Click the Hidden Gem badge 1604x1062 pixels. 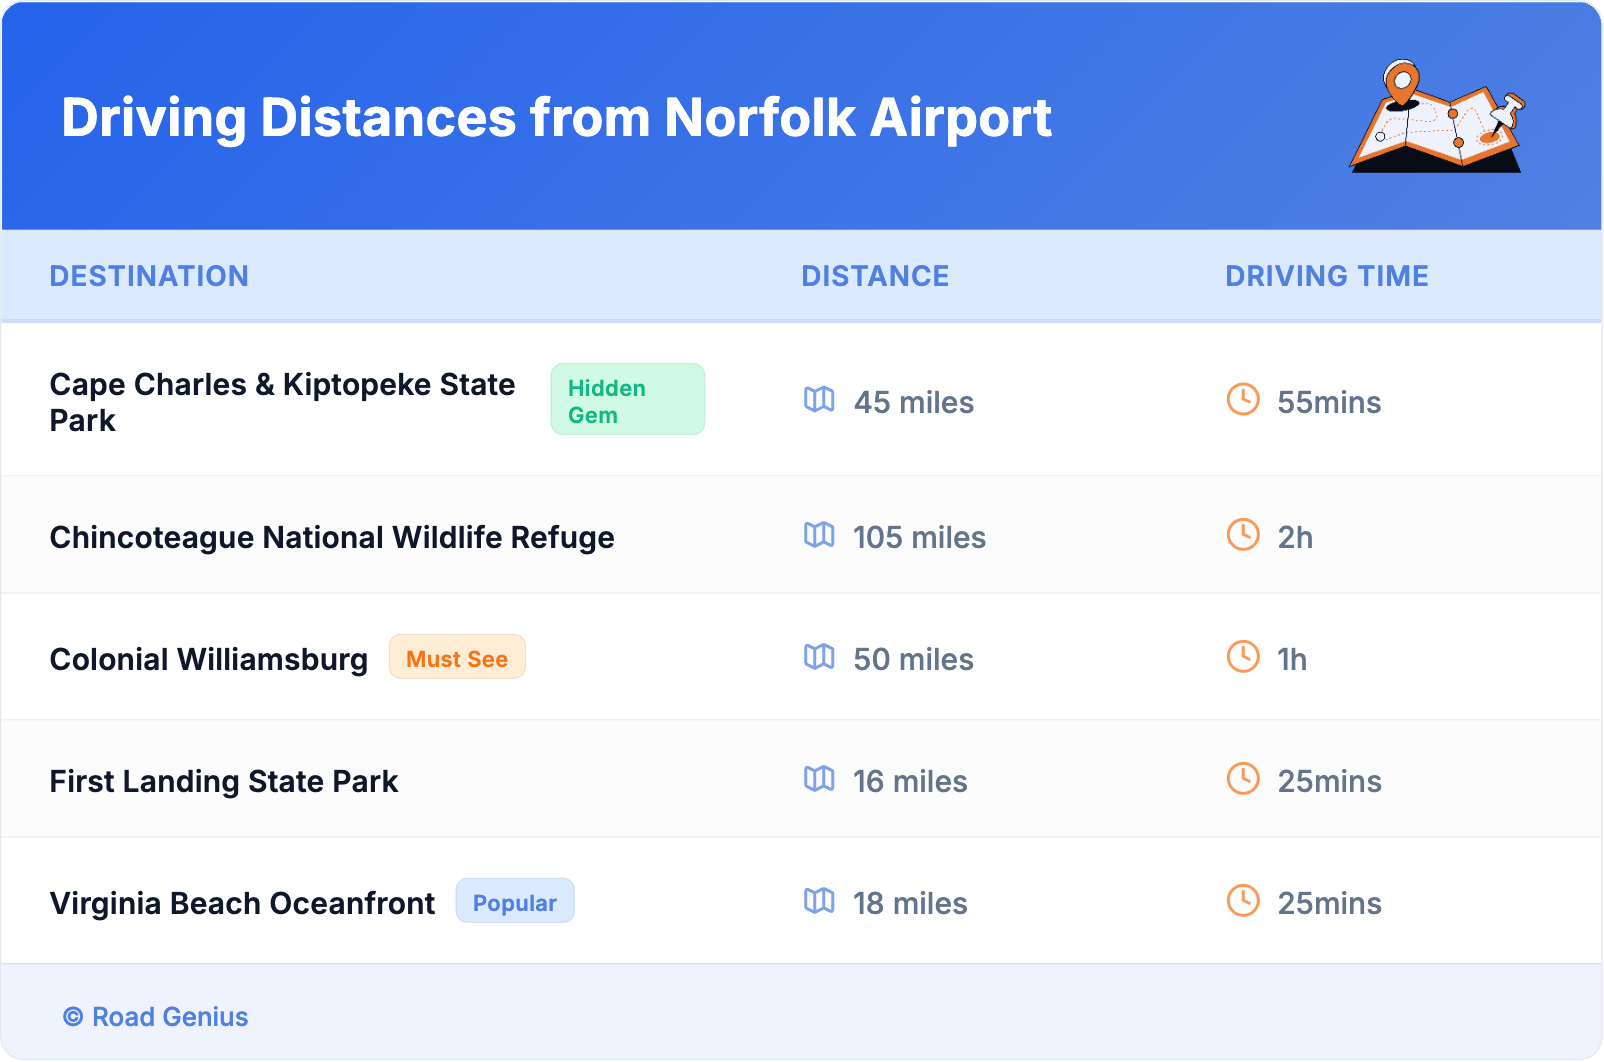click(x=627, y=400)
